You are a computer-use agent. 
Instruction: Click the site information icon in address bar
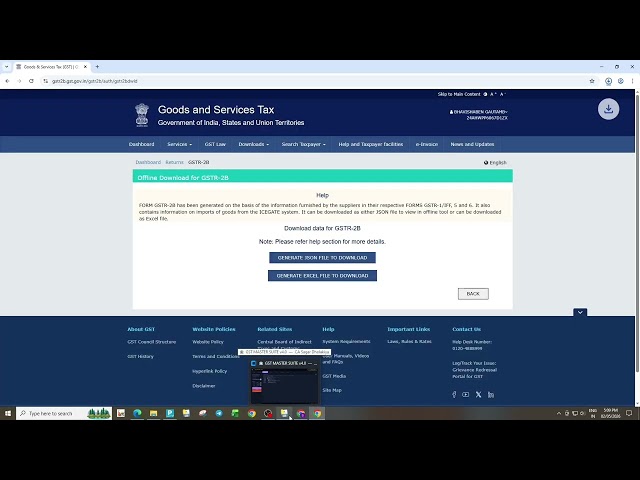tap(46, 81)
